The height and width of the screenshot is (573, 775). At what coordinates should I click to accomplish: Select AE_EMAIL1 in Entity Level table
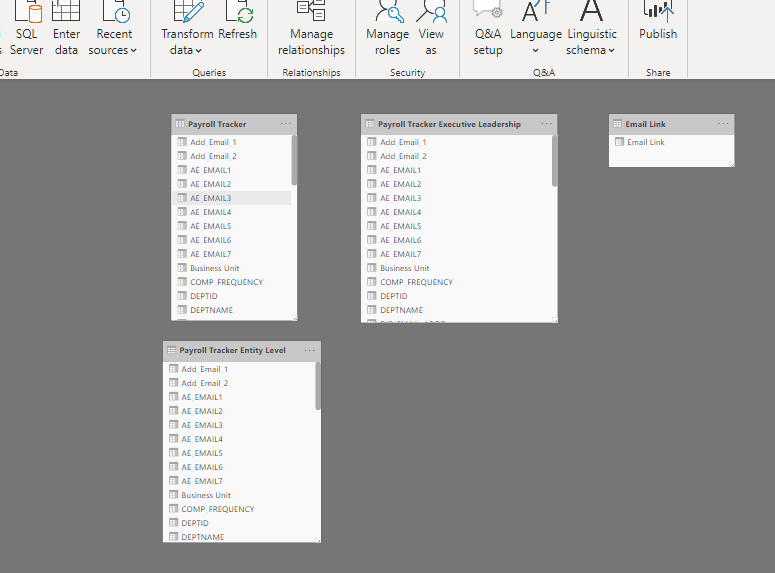pos(239,397)
